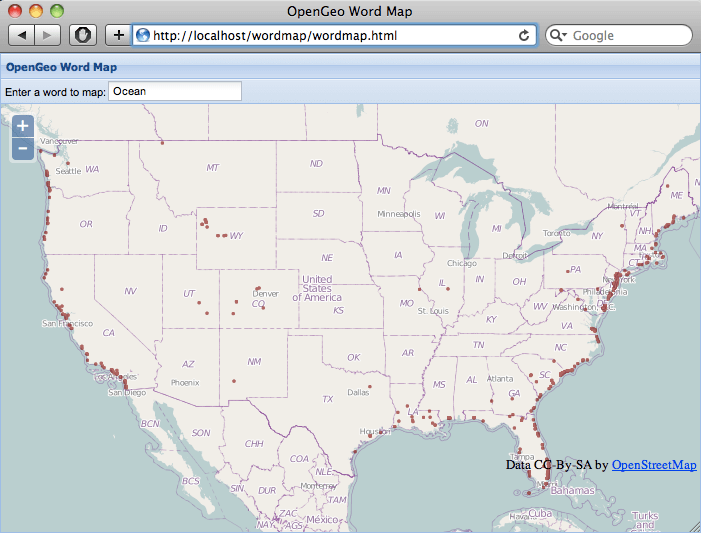Click the Bahamas label on the map
The height and width of the screenshot is (533, 701).
tap(573, 491)
